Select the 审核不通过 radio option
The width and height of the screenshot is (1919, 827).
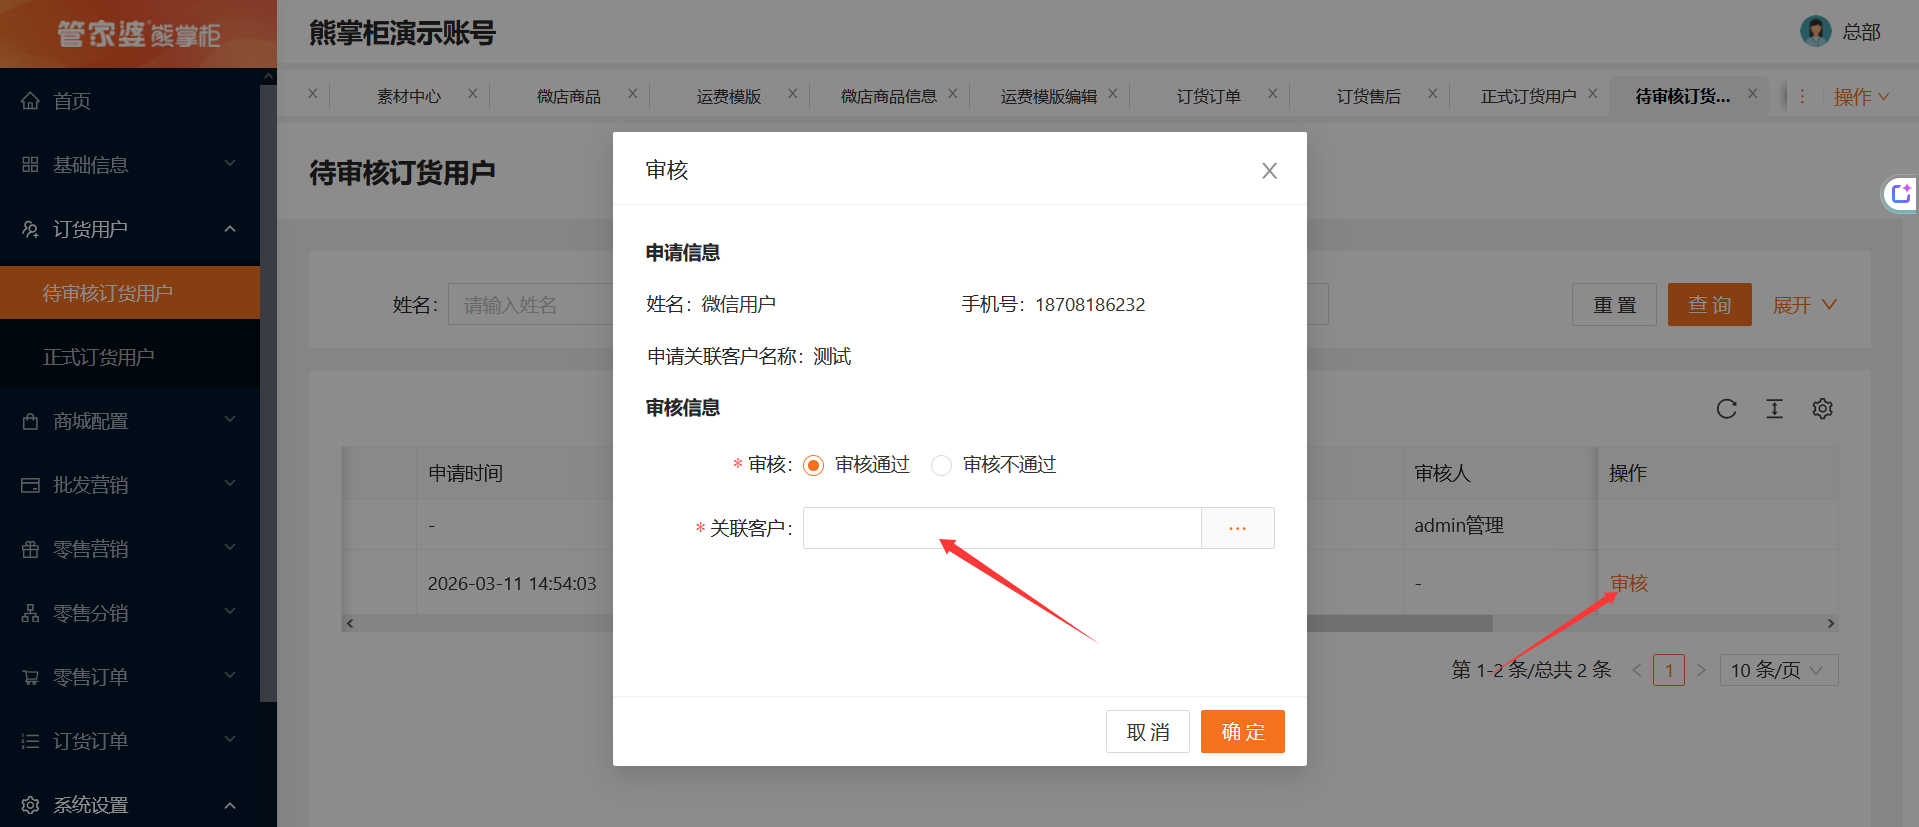tap(941, 465)
